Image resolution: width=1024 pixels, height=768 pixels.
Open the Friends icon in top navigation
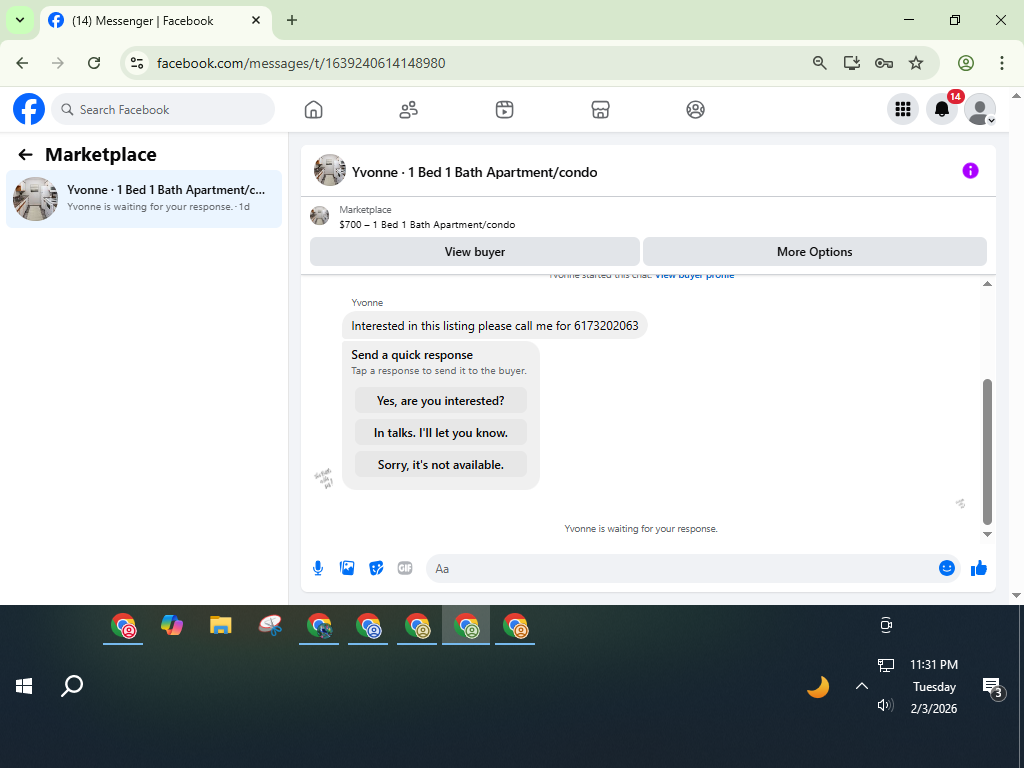(409, 110)
